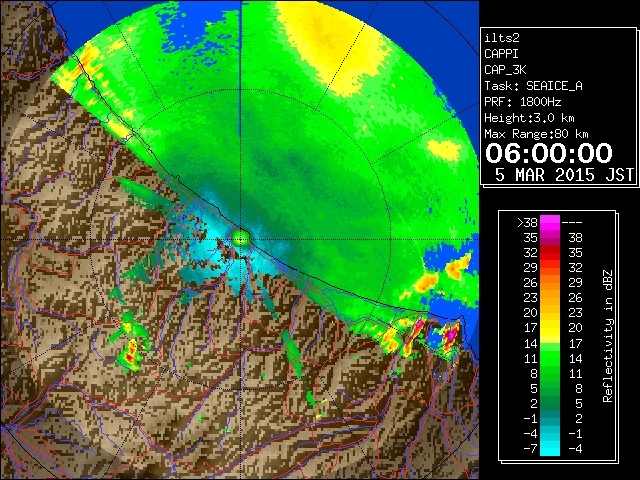Click the yellow 17 dBZ legend swatch
640x480 pixels.
coord(550,328)
